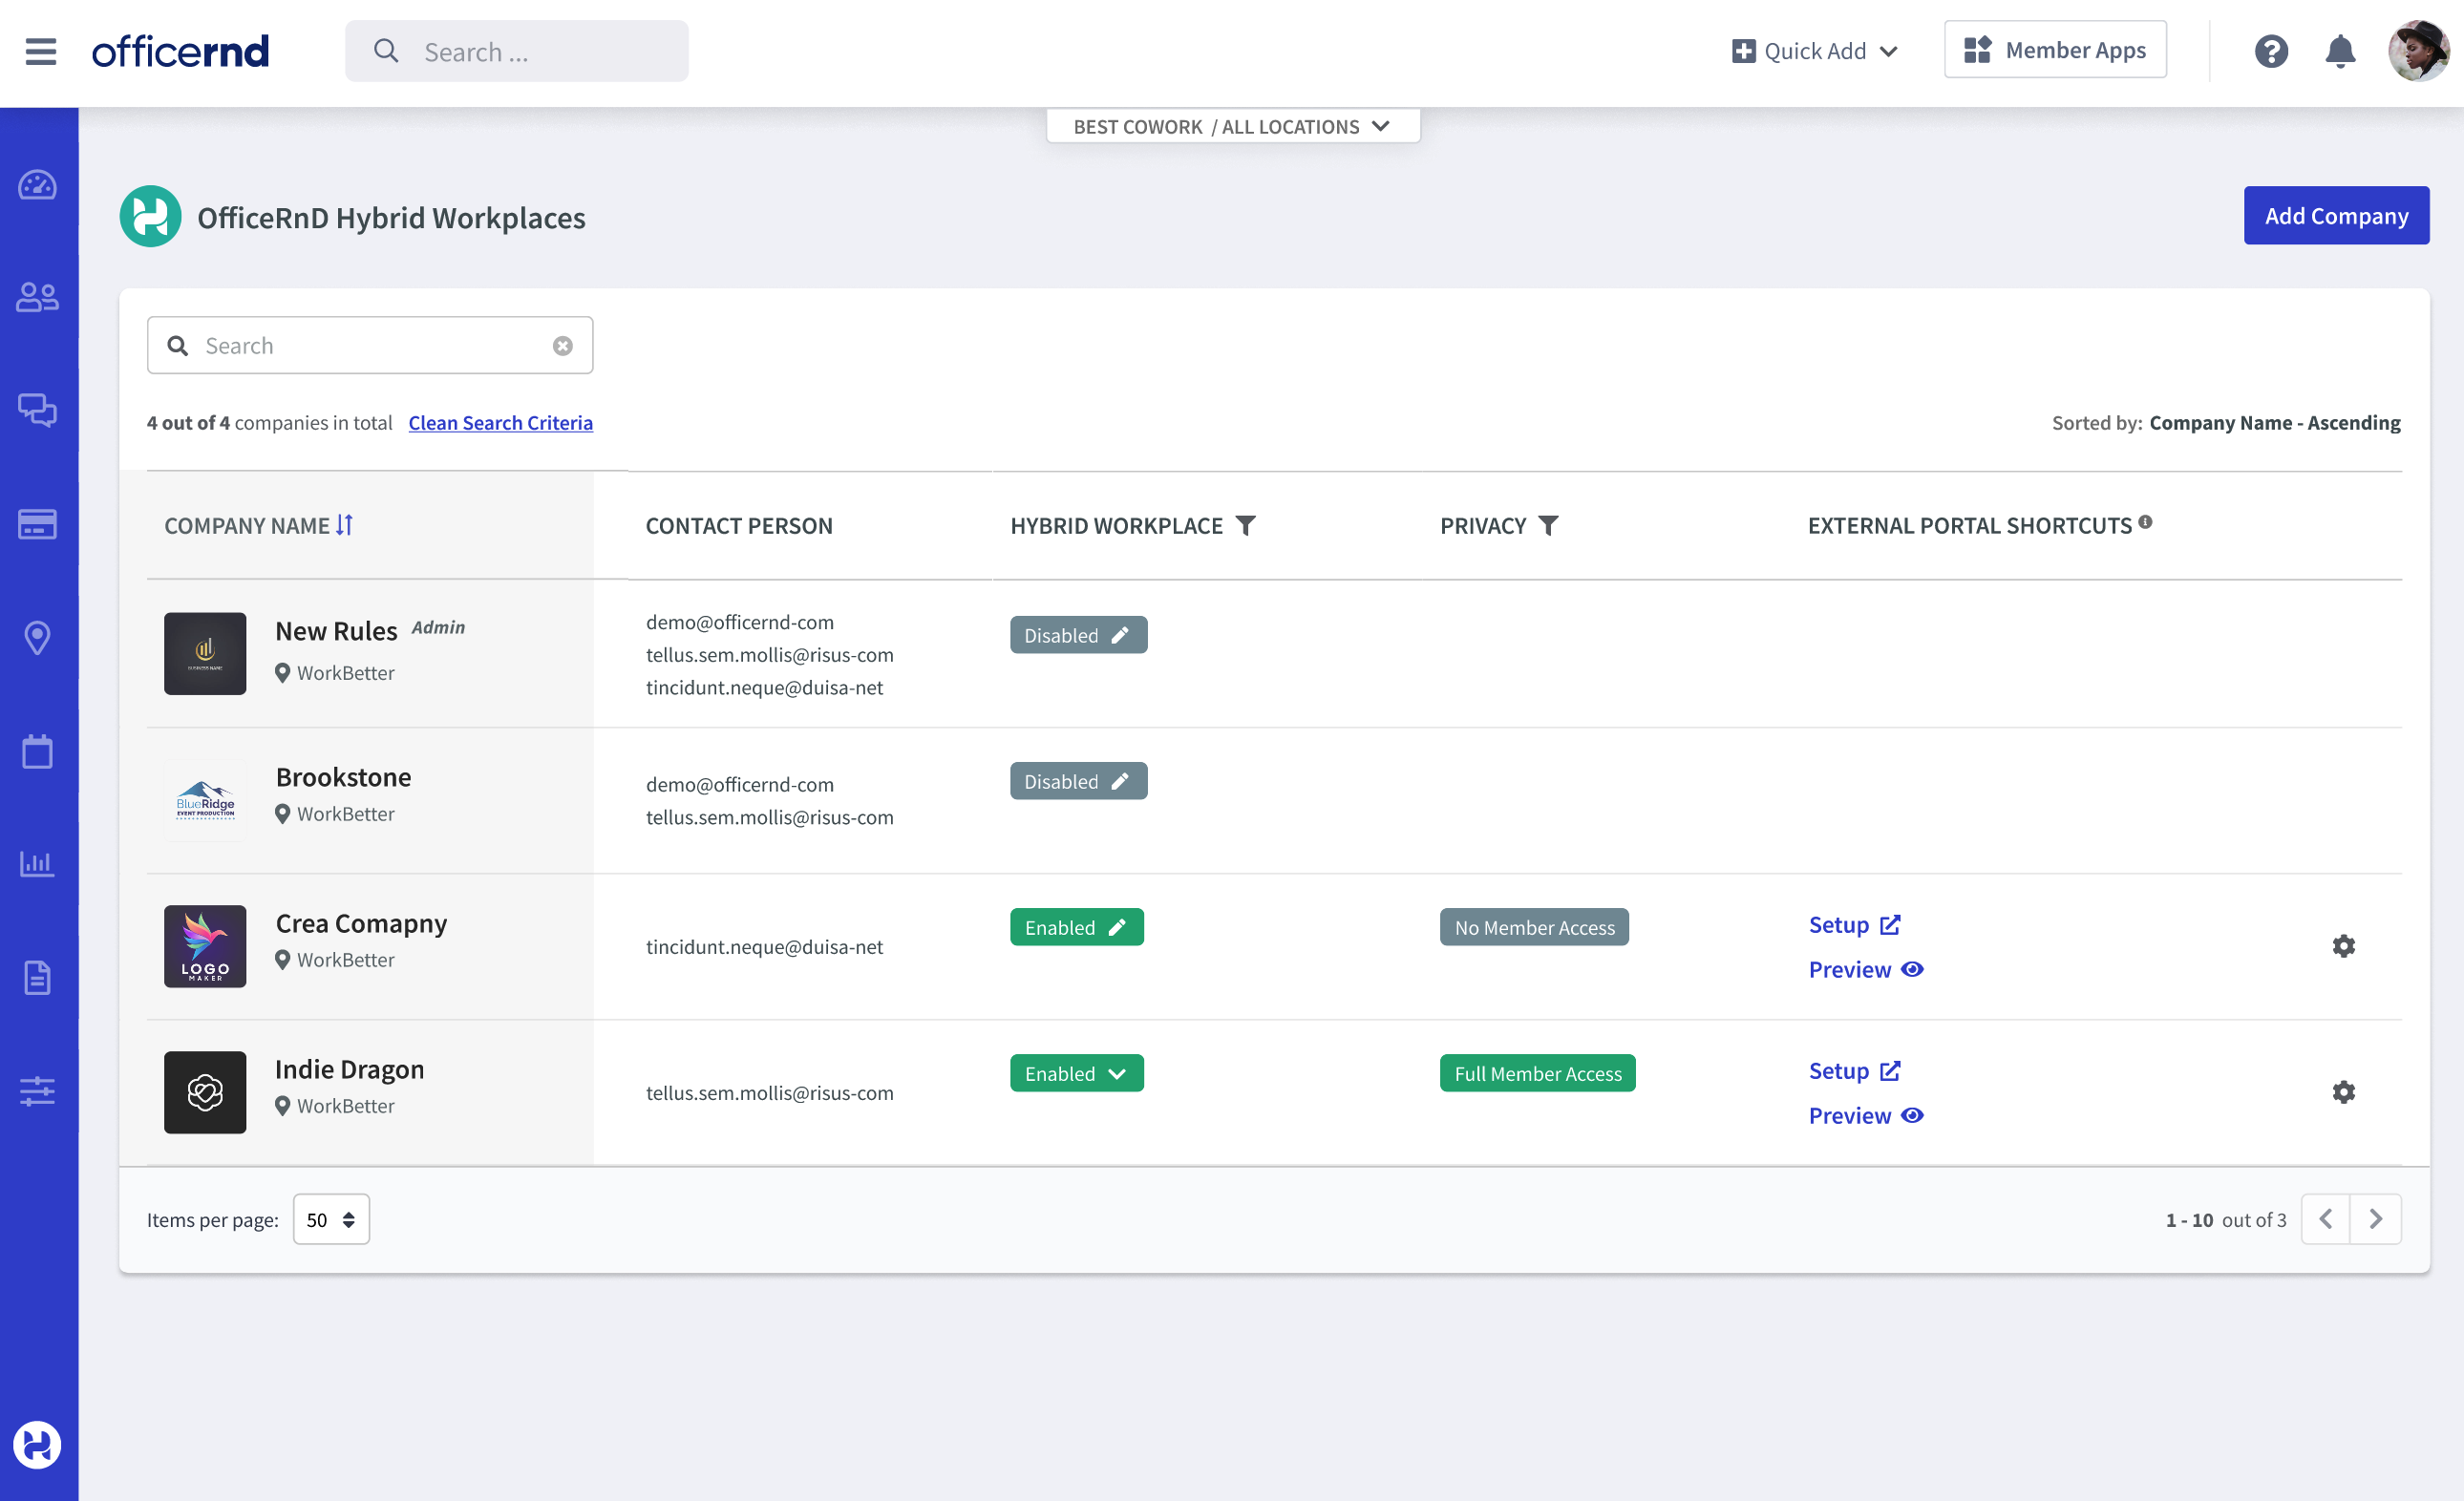Open Setup link for Indie Dragon
2464x1501 pixels.
(1855, 1071)
